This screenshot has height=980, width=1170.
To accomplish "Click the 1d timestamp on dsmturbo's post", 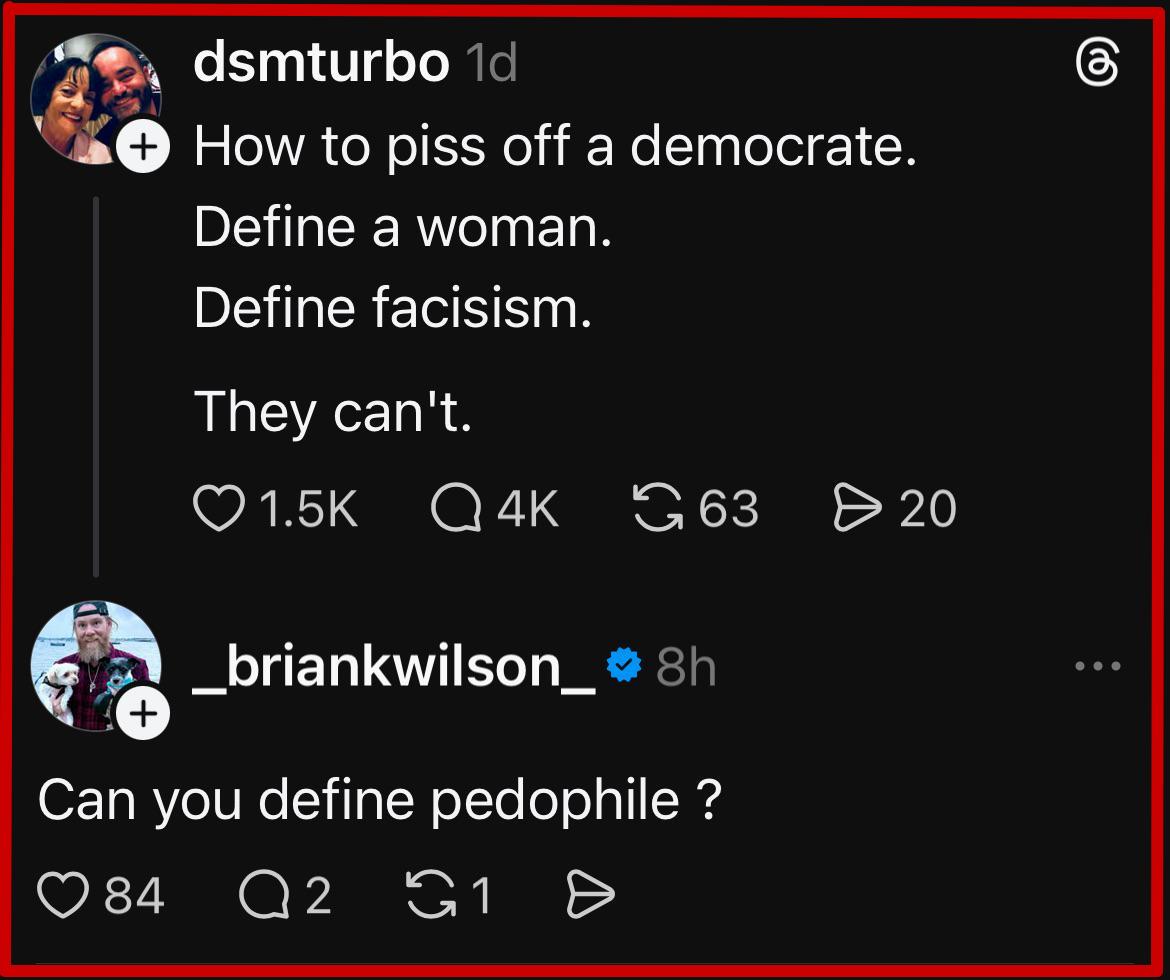I will click(492, 64).
